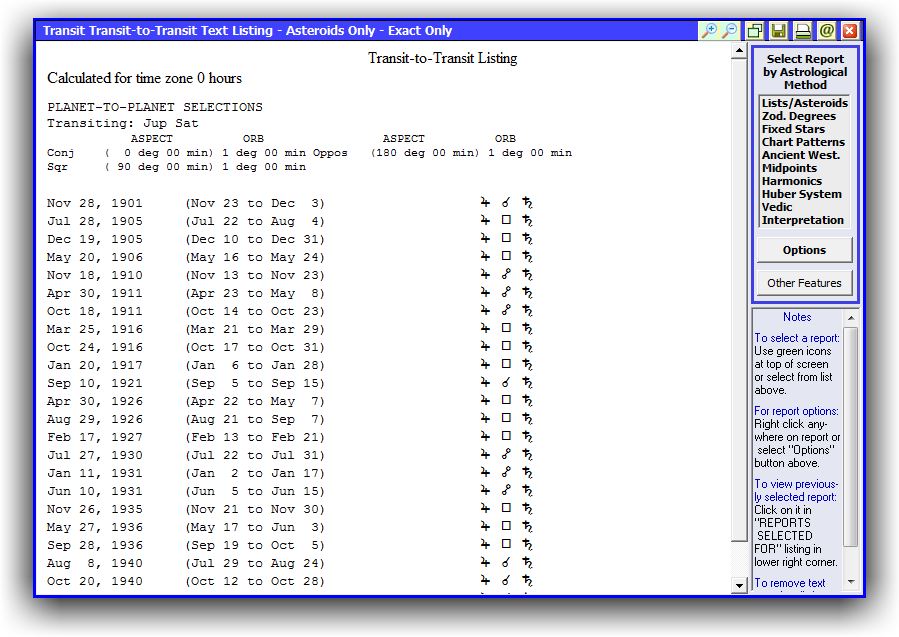Click the cascade windows icon

[755, 30]
